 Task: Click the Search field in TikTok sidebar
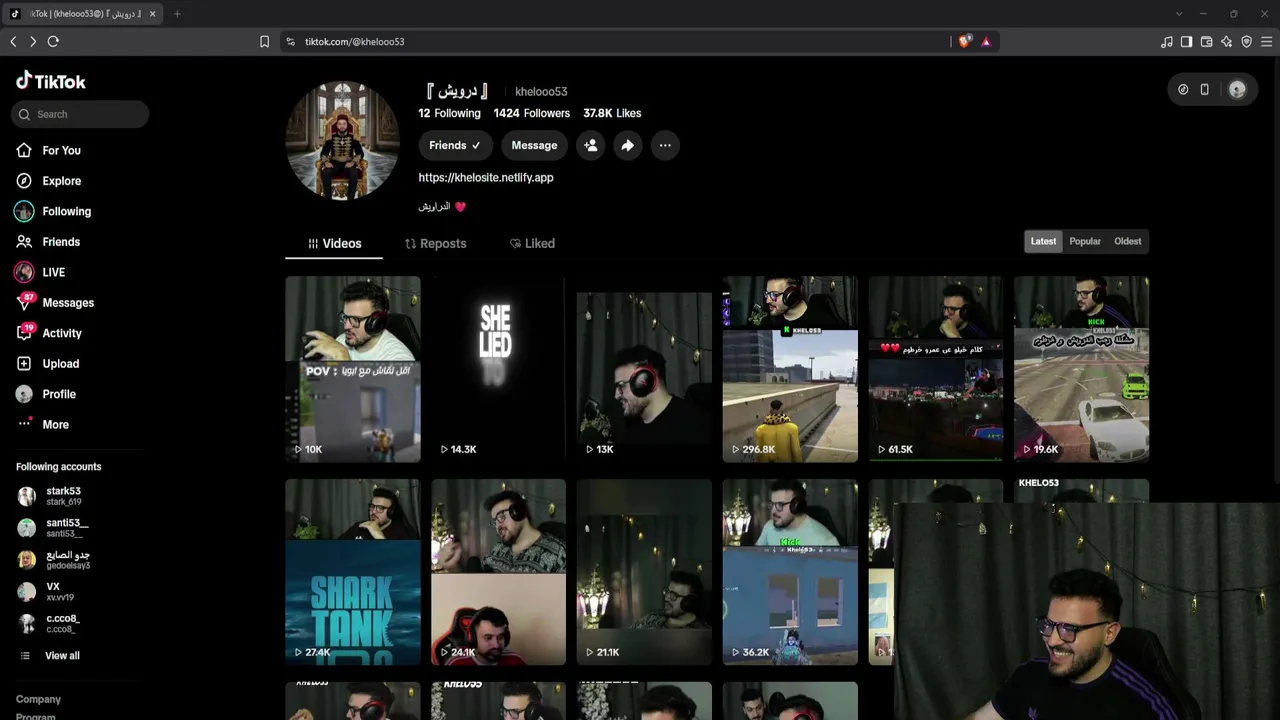[x=80, y=114]
